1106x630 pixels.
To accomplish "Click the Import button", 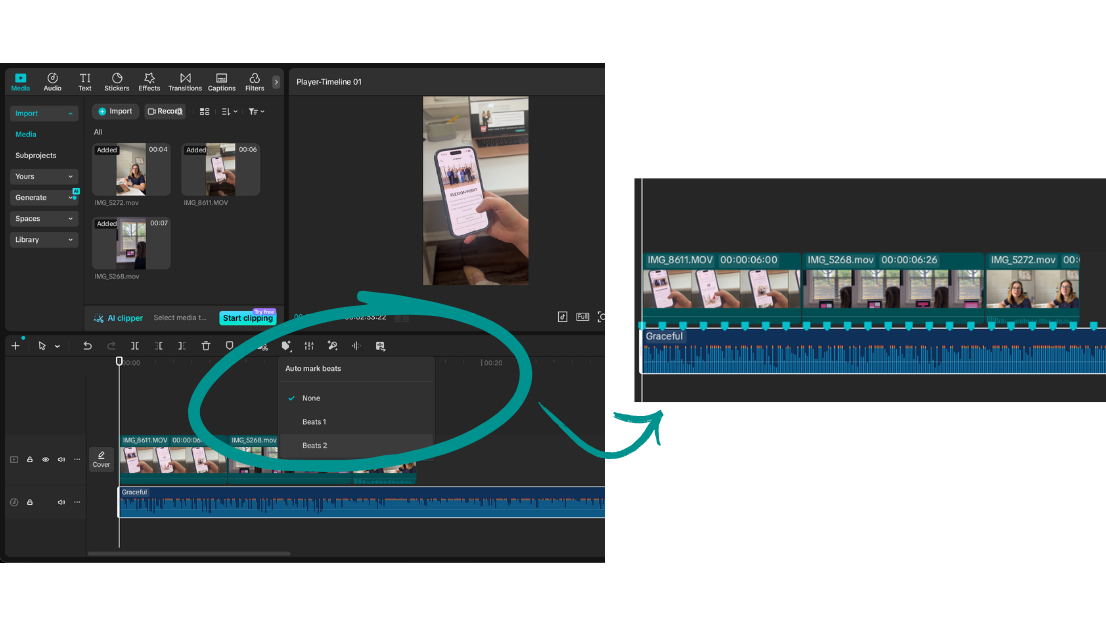I will click(115, 111).
